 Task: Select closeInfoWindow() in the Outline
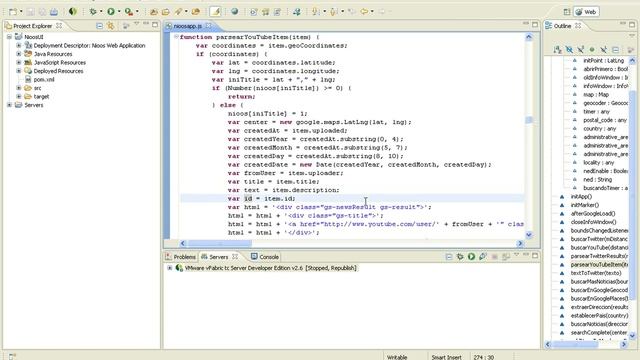point(593,222)
